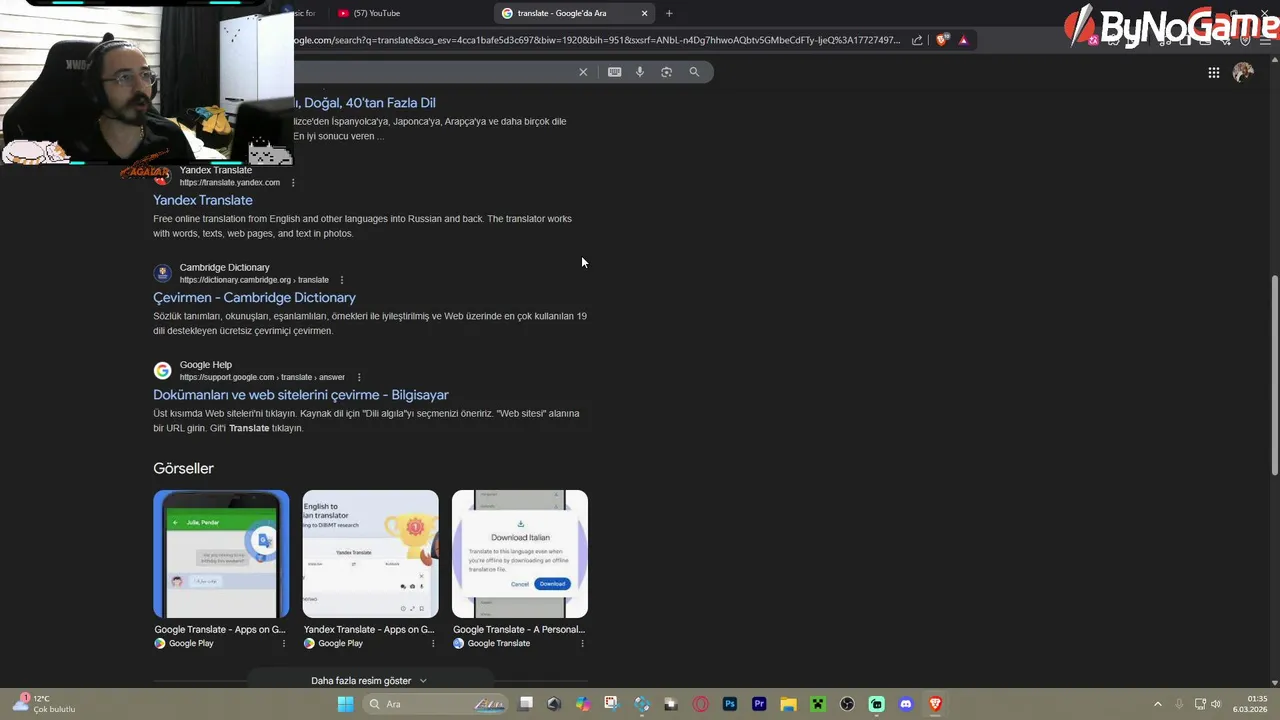Click Google Translate - A Personal... caption
The width and height of the screenshot is (1280, 720).
pos(519,630)
